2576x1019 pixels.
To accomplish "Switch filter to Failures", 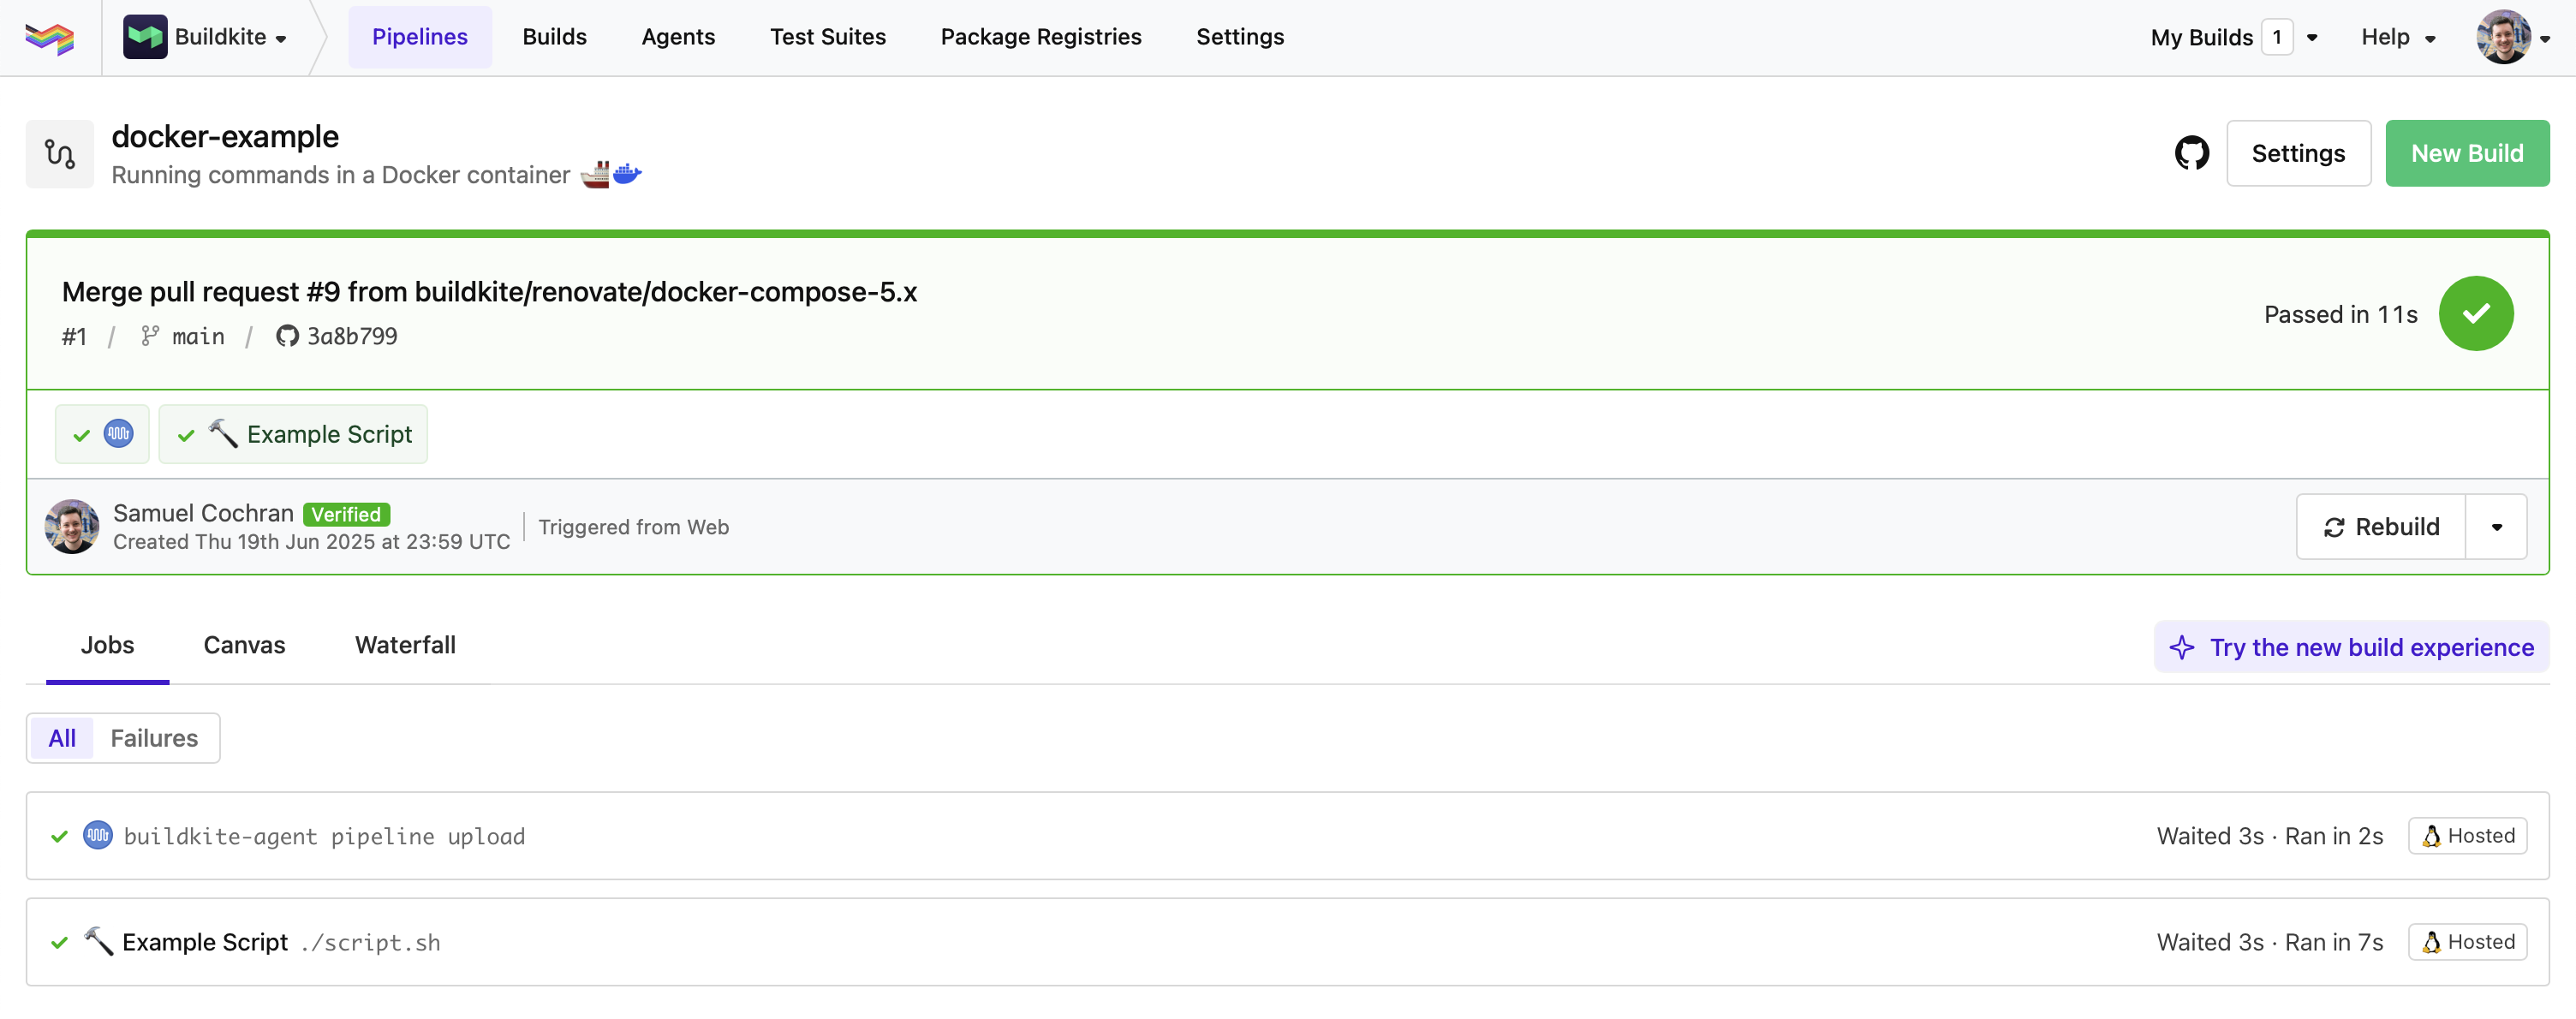I will point(154,738).
